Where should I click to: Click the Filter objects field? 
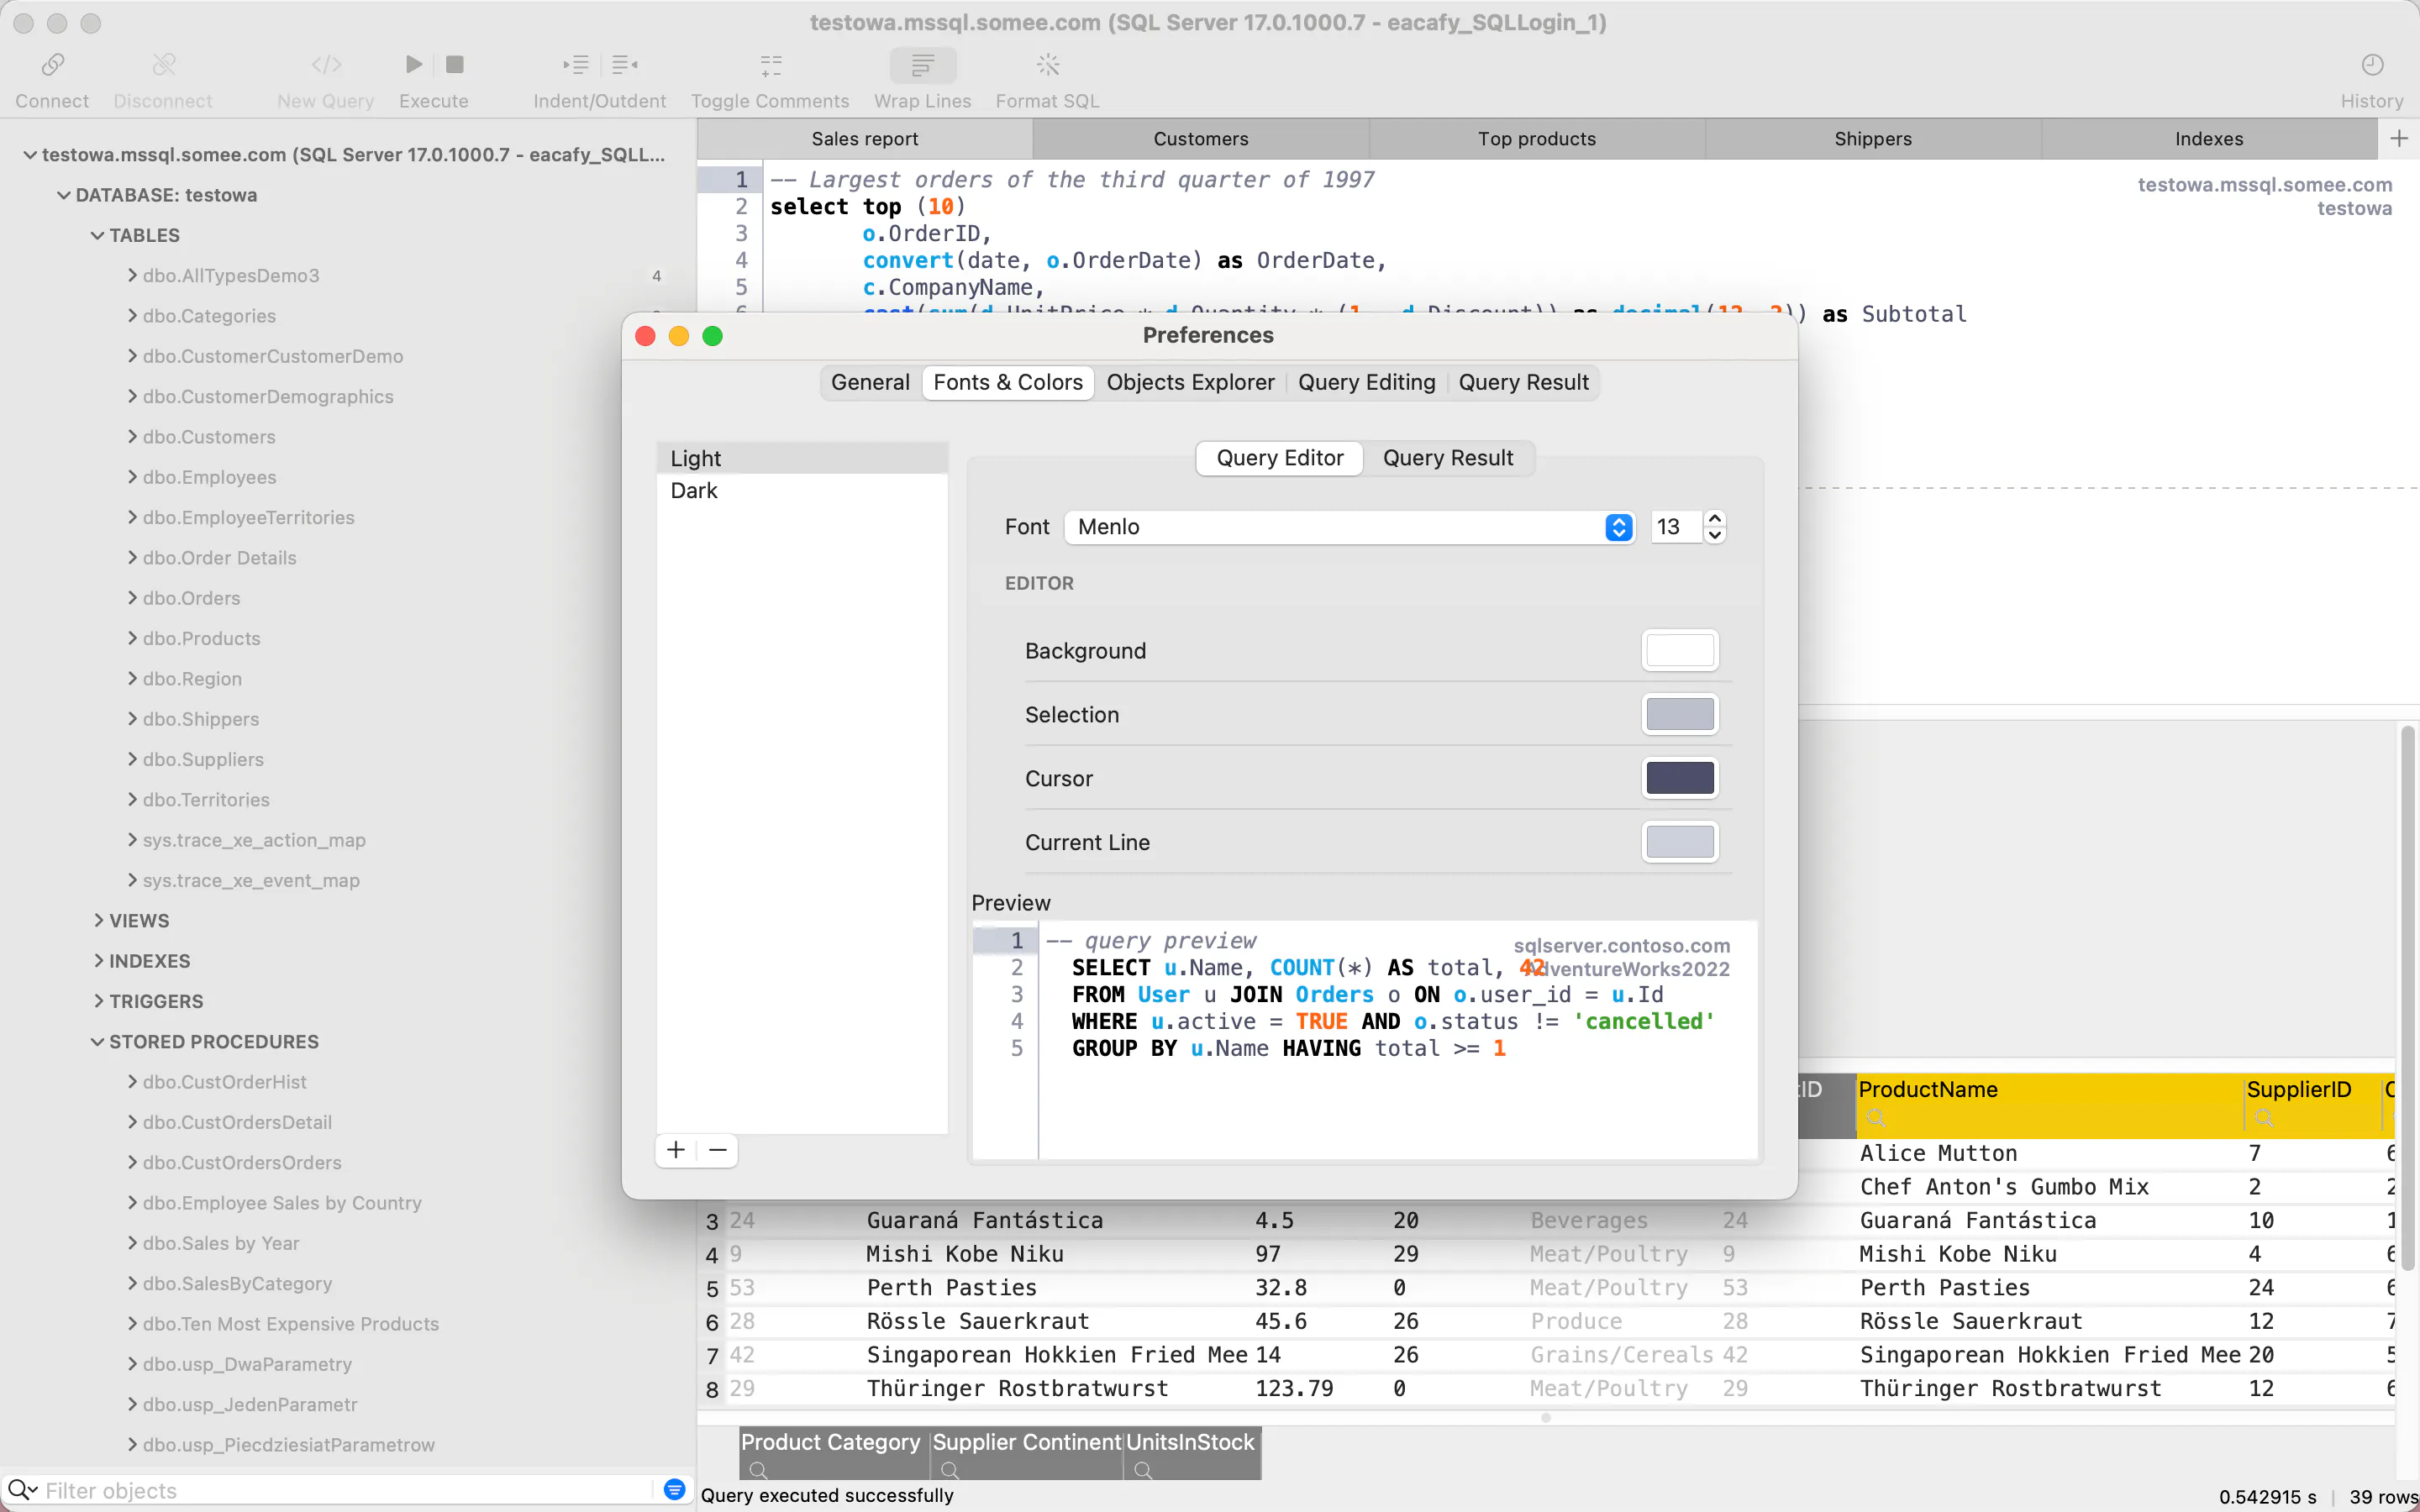[345, 1491]
